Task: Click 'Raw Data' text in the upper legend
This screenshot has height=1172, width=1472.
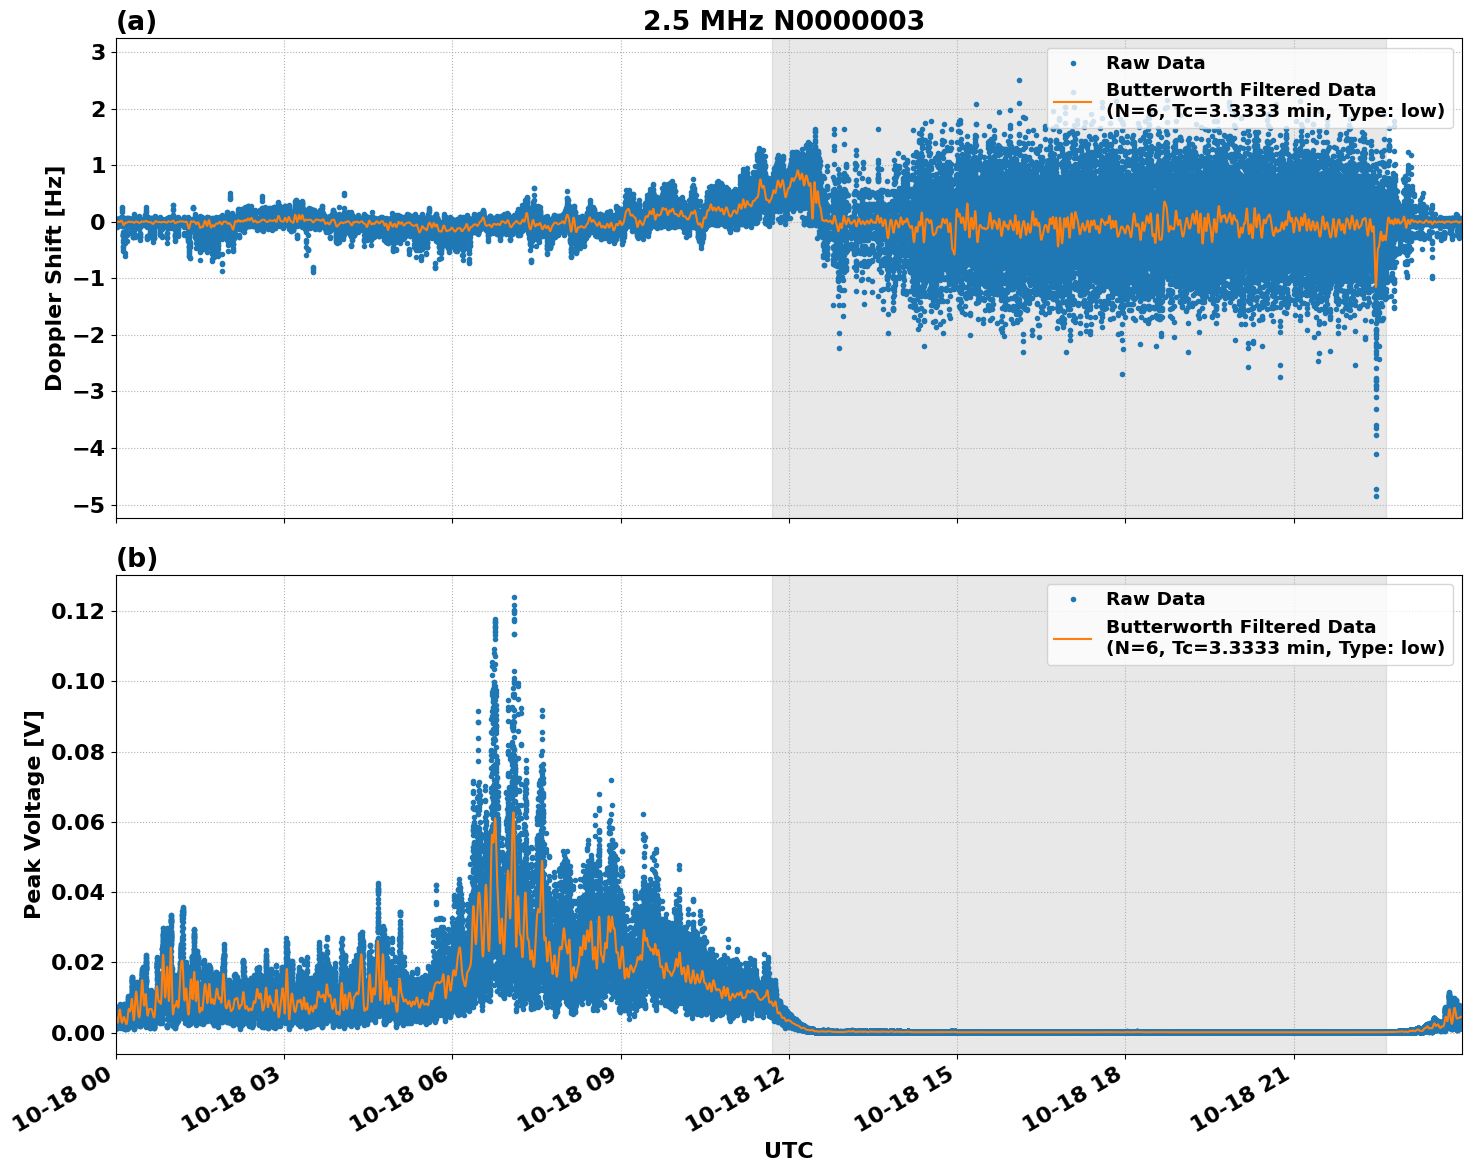Action: click(1155, 63)
